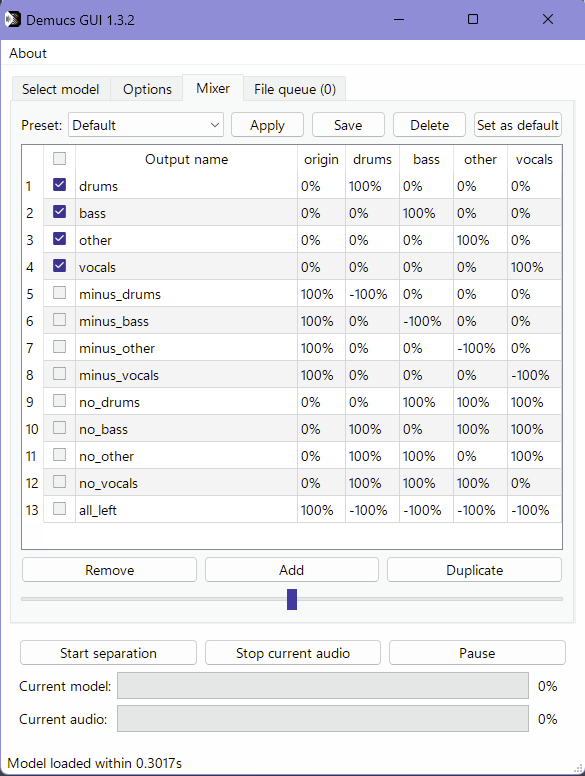Switch to the Select model tab
This screenshot has height=776, width=585.
point(60,89)
